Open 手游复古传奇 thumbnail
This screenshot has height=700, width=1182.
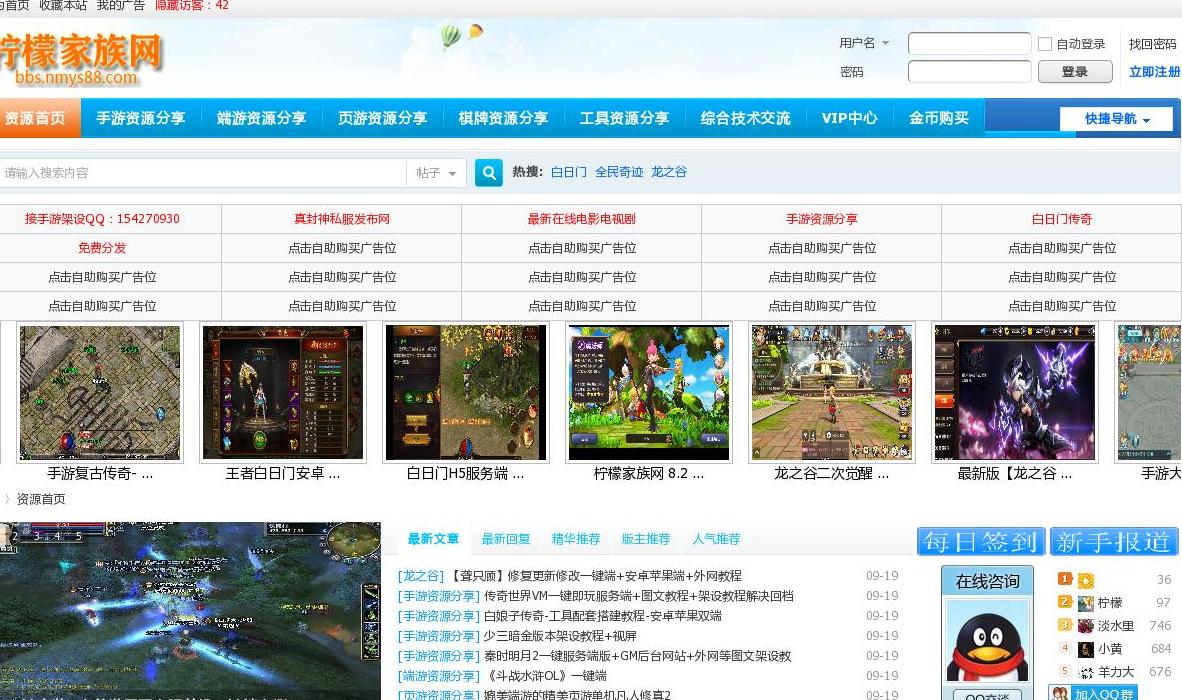(x=100, y=393)
